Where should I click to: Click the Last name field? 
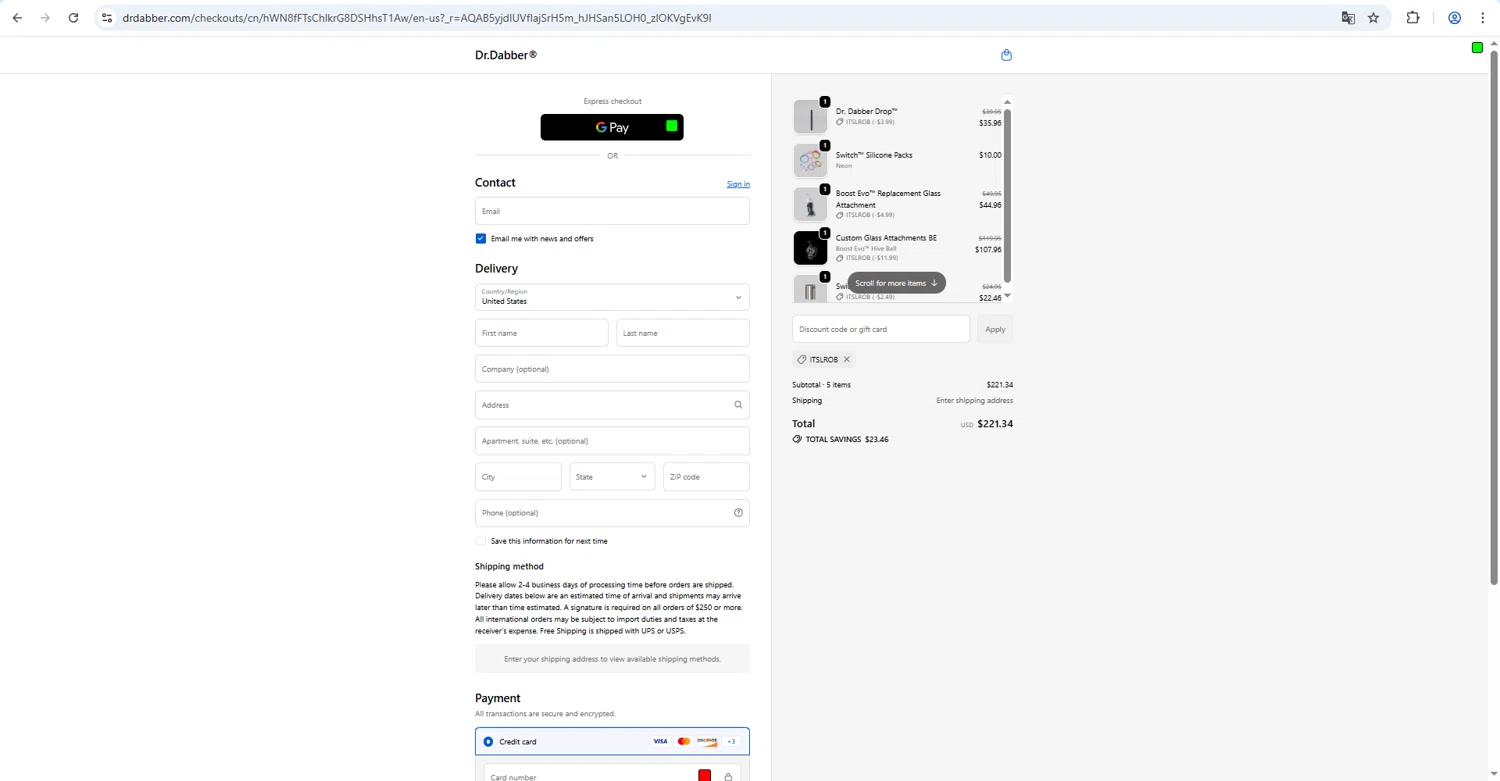[683, 333]
